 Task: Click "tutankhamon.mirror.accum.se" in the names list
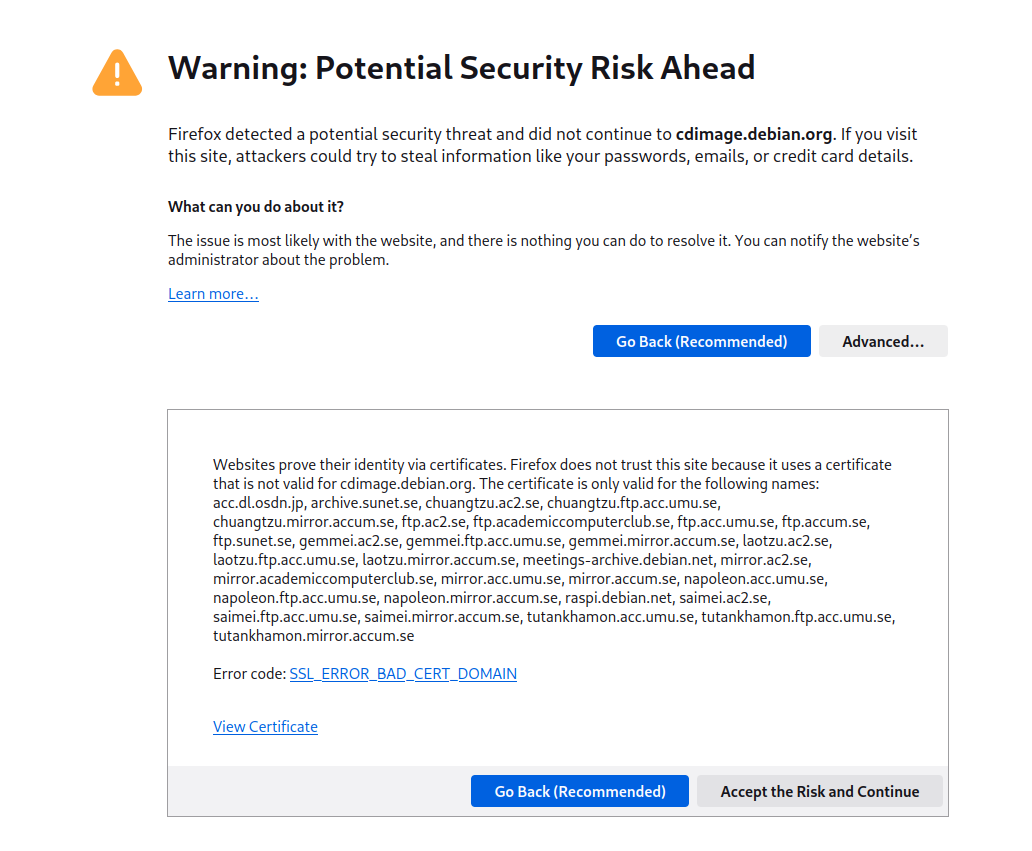click(313, 636)
